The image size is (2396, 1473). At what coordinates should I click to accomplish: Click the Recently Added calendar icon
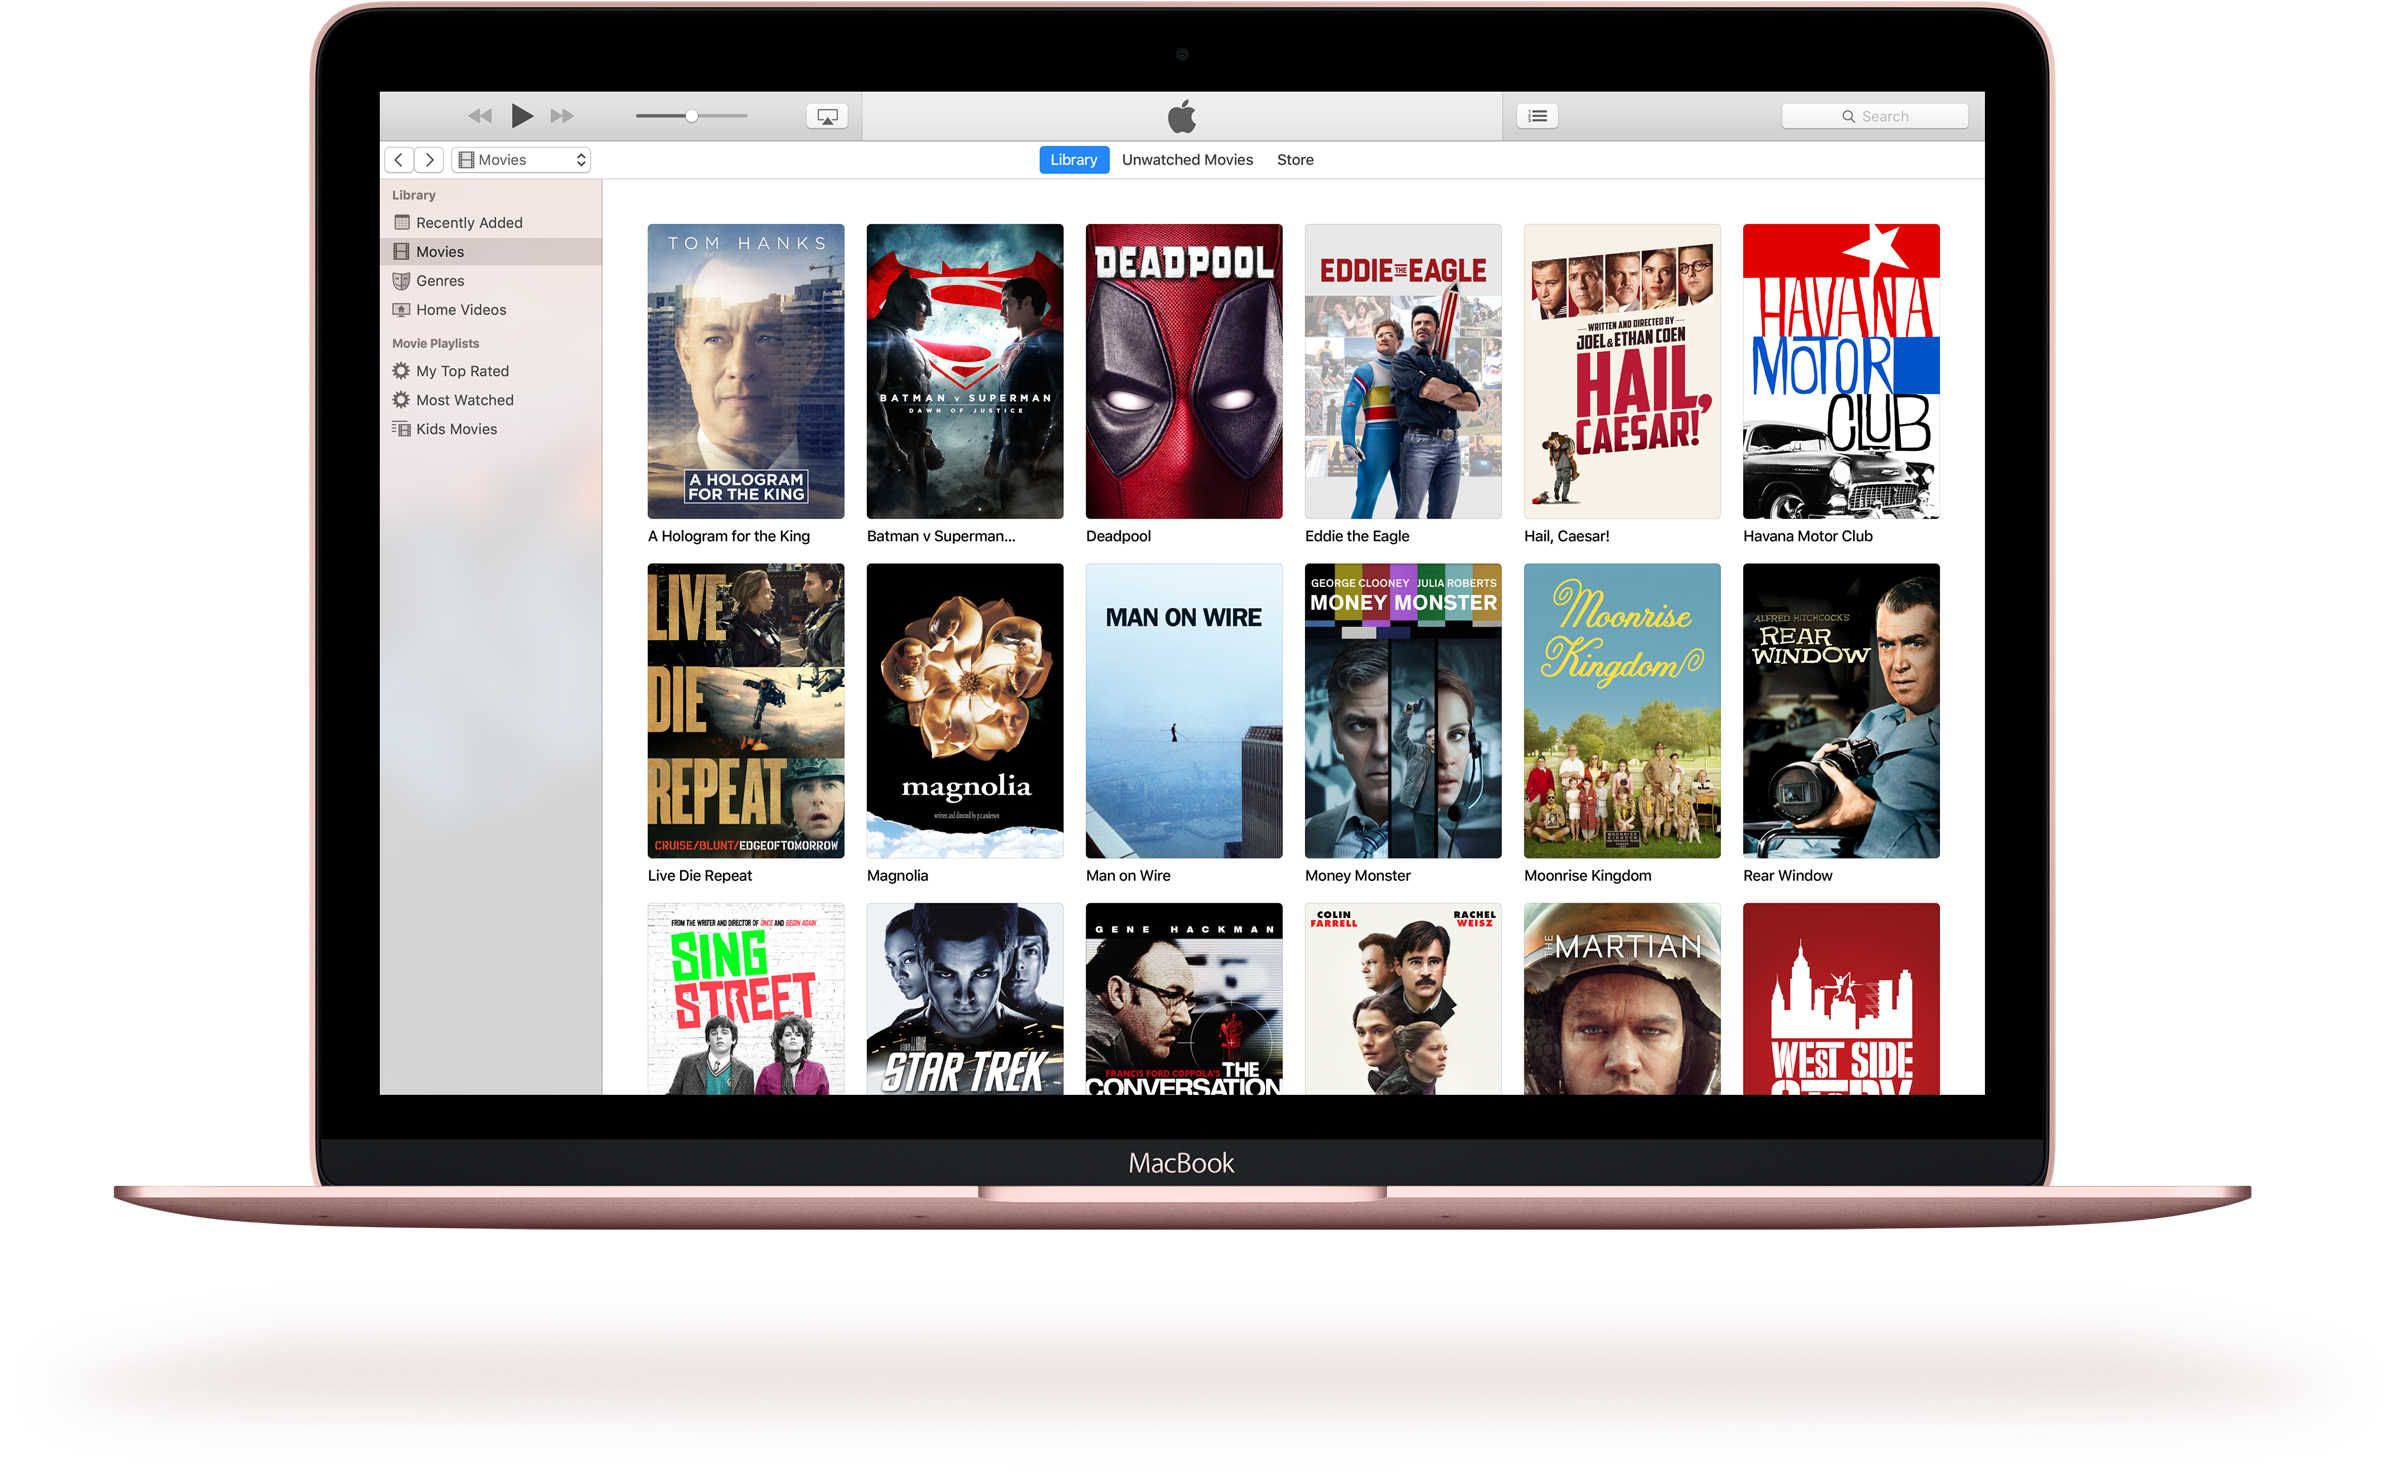(402, 222)
